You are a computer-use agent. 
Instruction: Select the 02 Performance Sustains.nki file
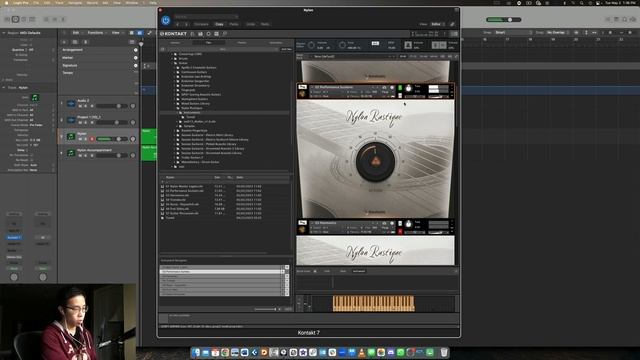[184, 191]
